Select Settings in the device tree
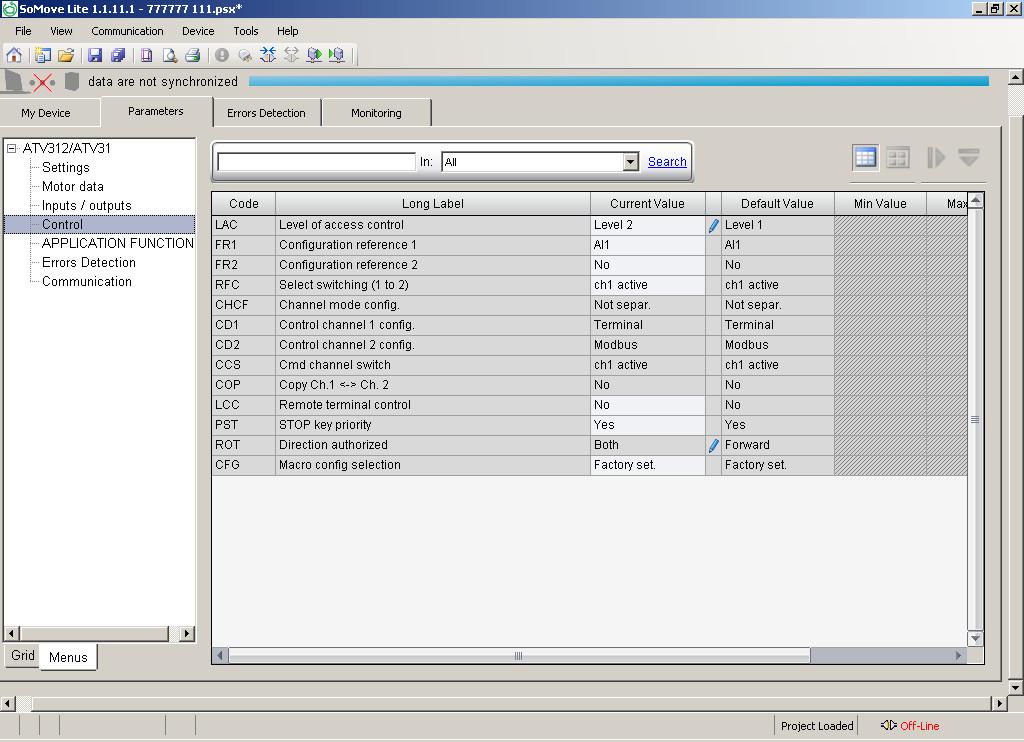This screenshot has height=742, width=1024. coord(65,168)
